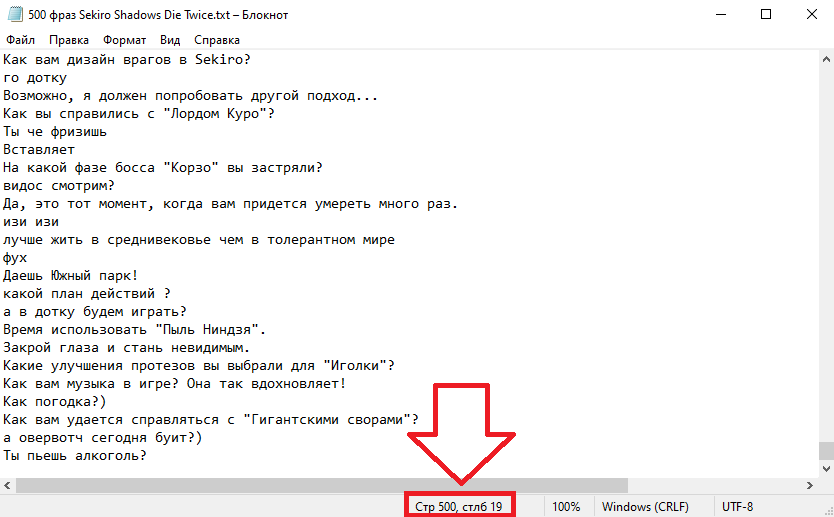Click the vertical scrollbar up arrow
Image resolution: width=834 pixels, height=517 pixels.
(826, 59)
